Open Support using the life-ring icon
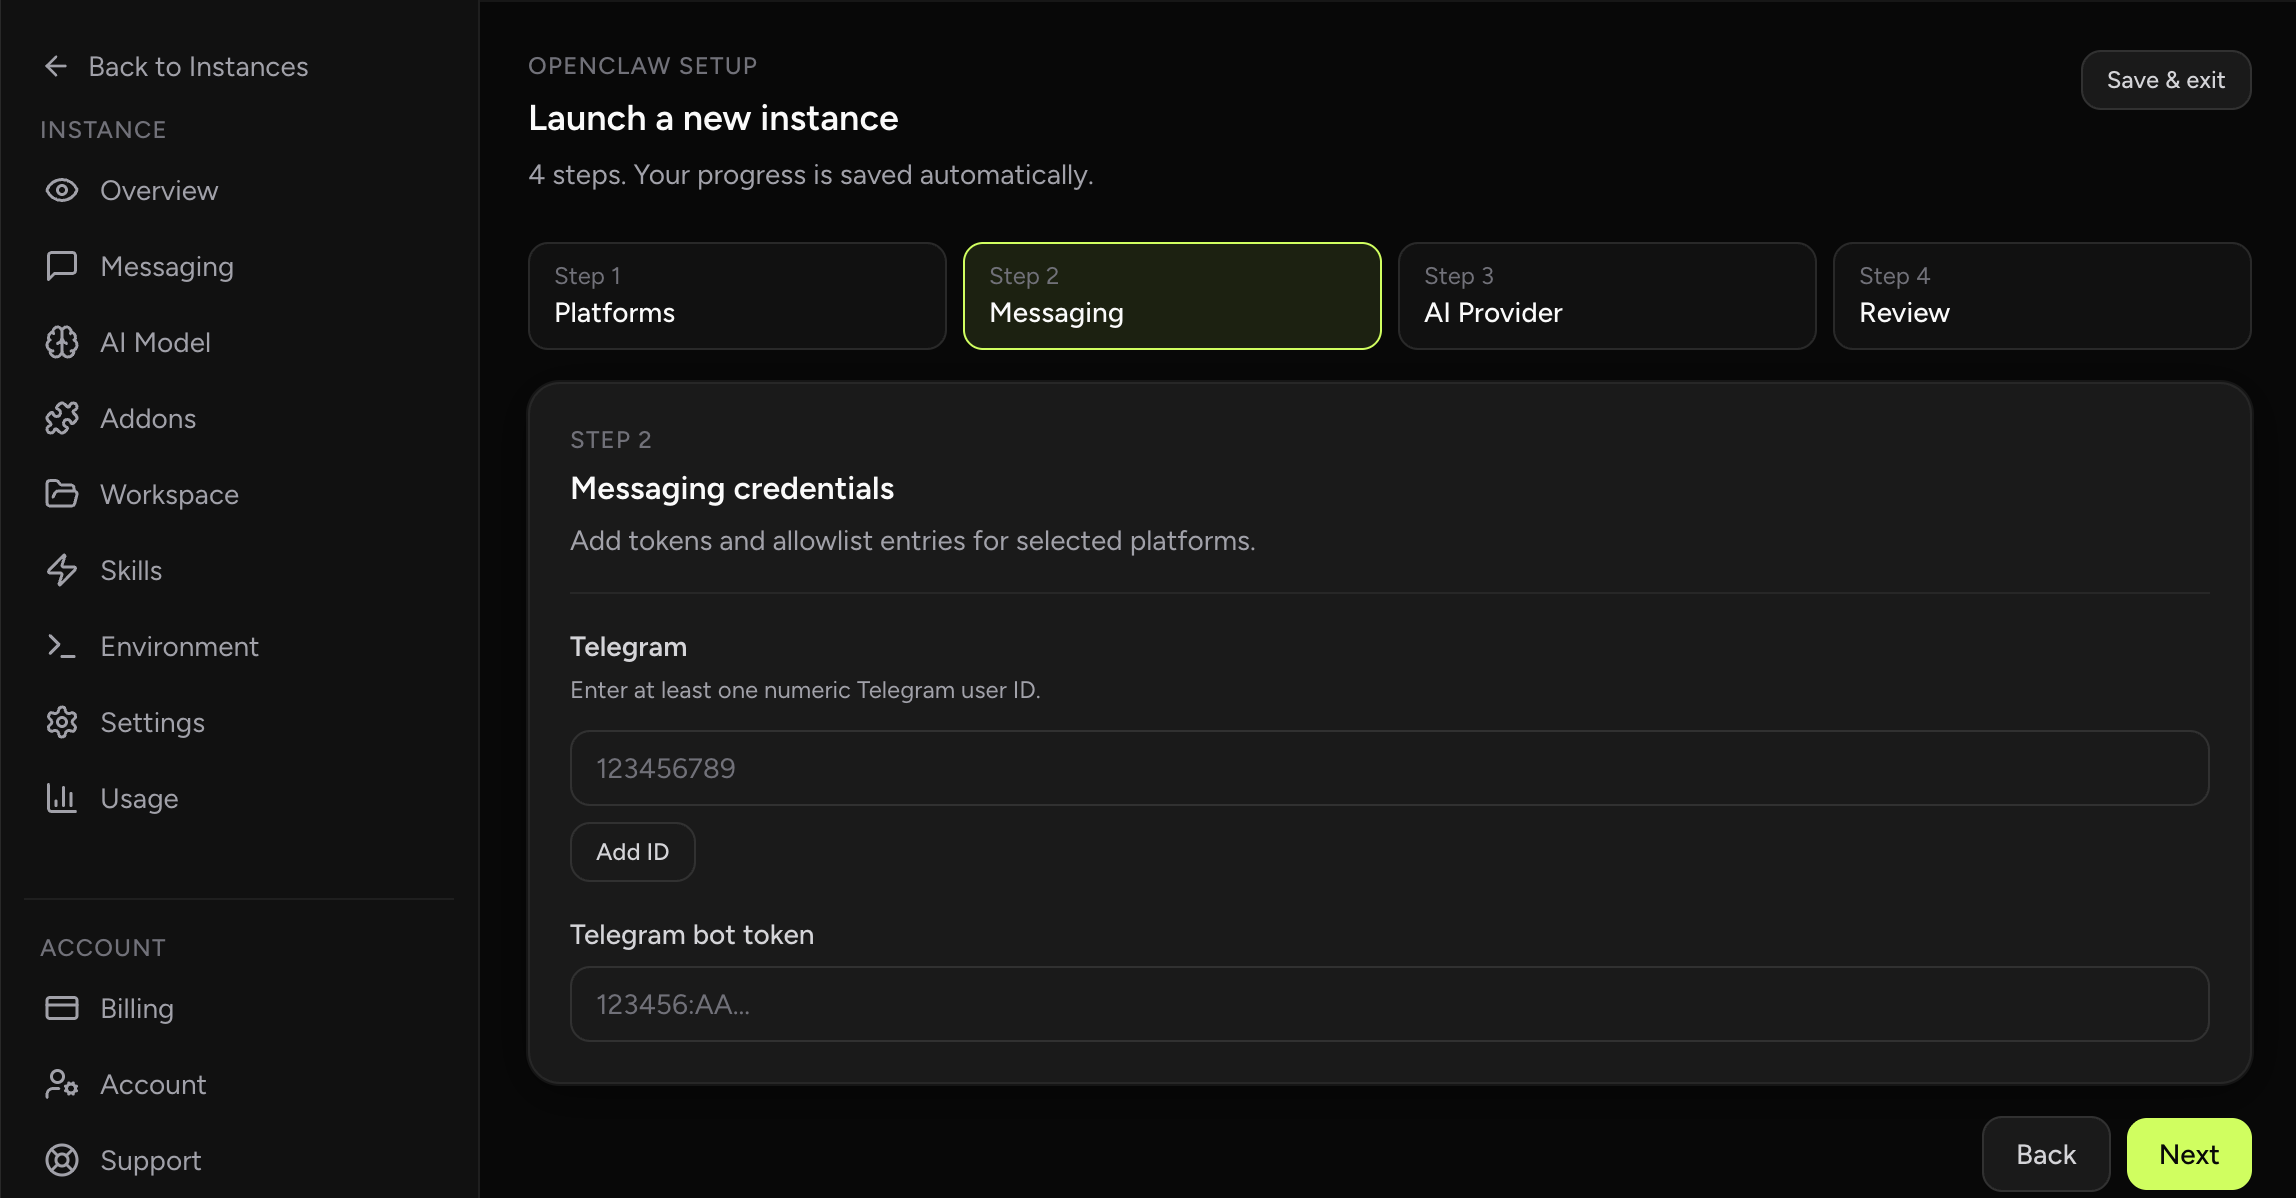The height and width of the screenshot is (1198, 2296). click(x=62, y=1160)
